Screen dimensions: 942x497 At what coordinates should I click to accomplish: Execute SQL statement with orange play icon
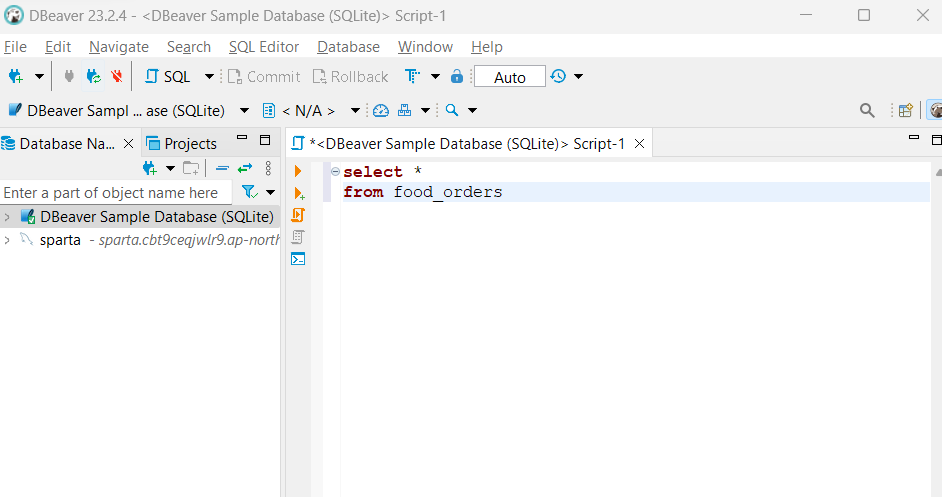click(298, 171)
